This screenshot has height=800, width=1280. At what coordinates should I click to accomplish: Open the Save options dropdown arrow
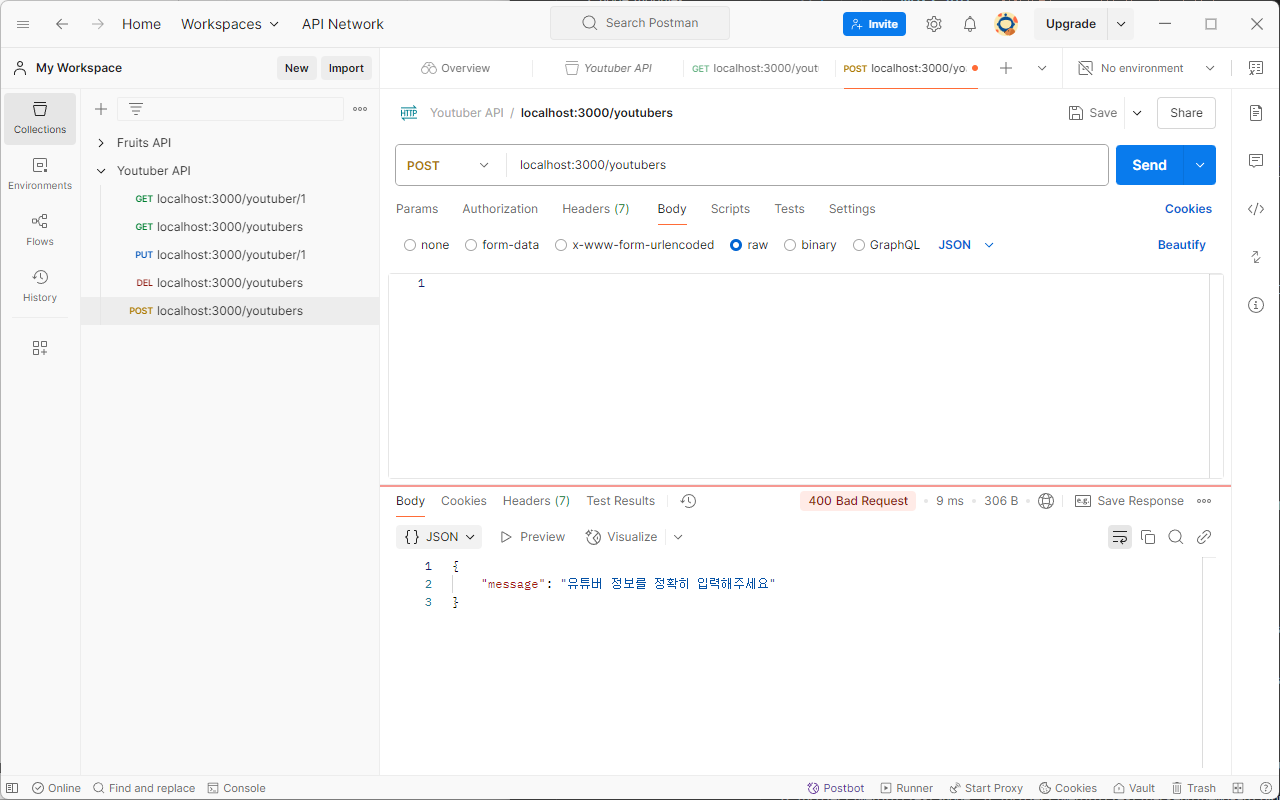pos(1137,113)
